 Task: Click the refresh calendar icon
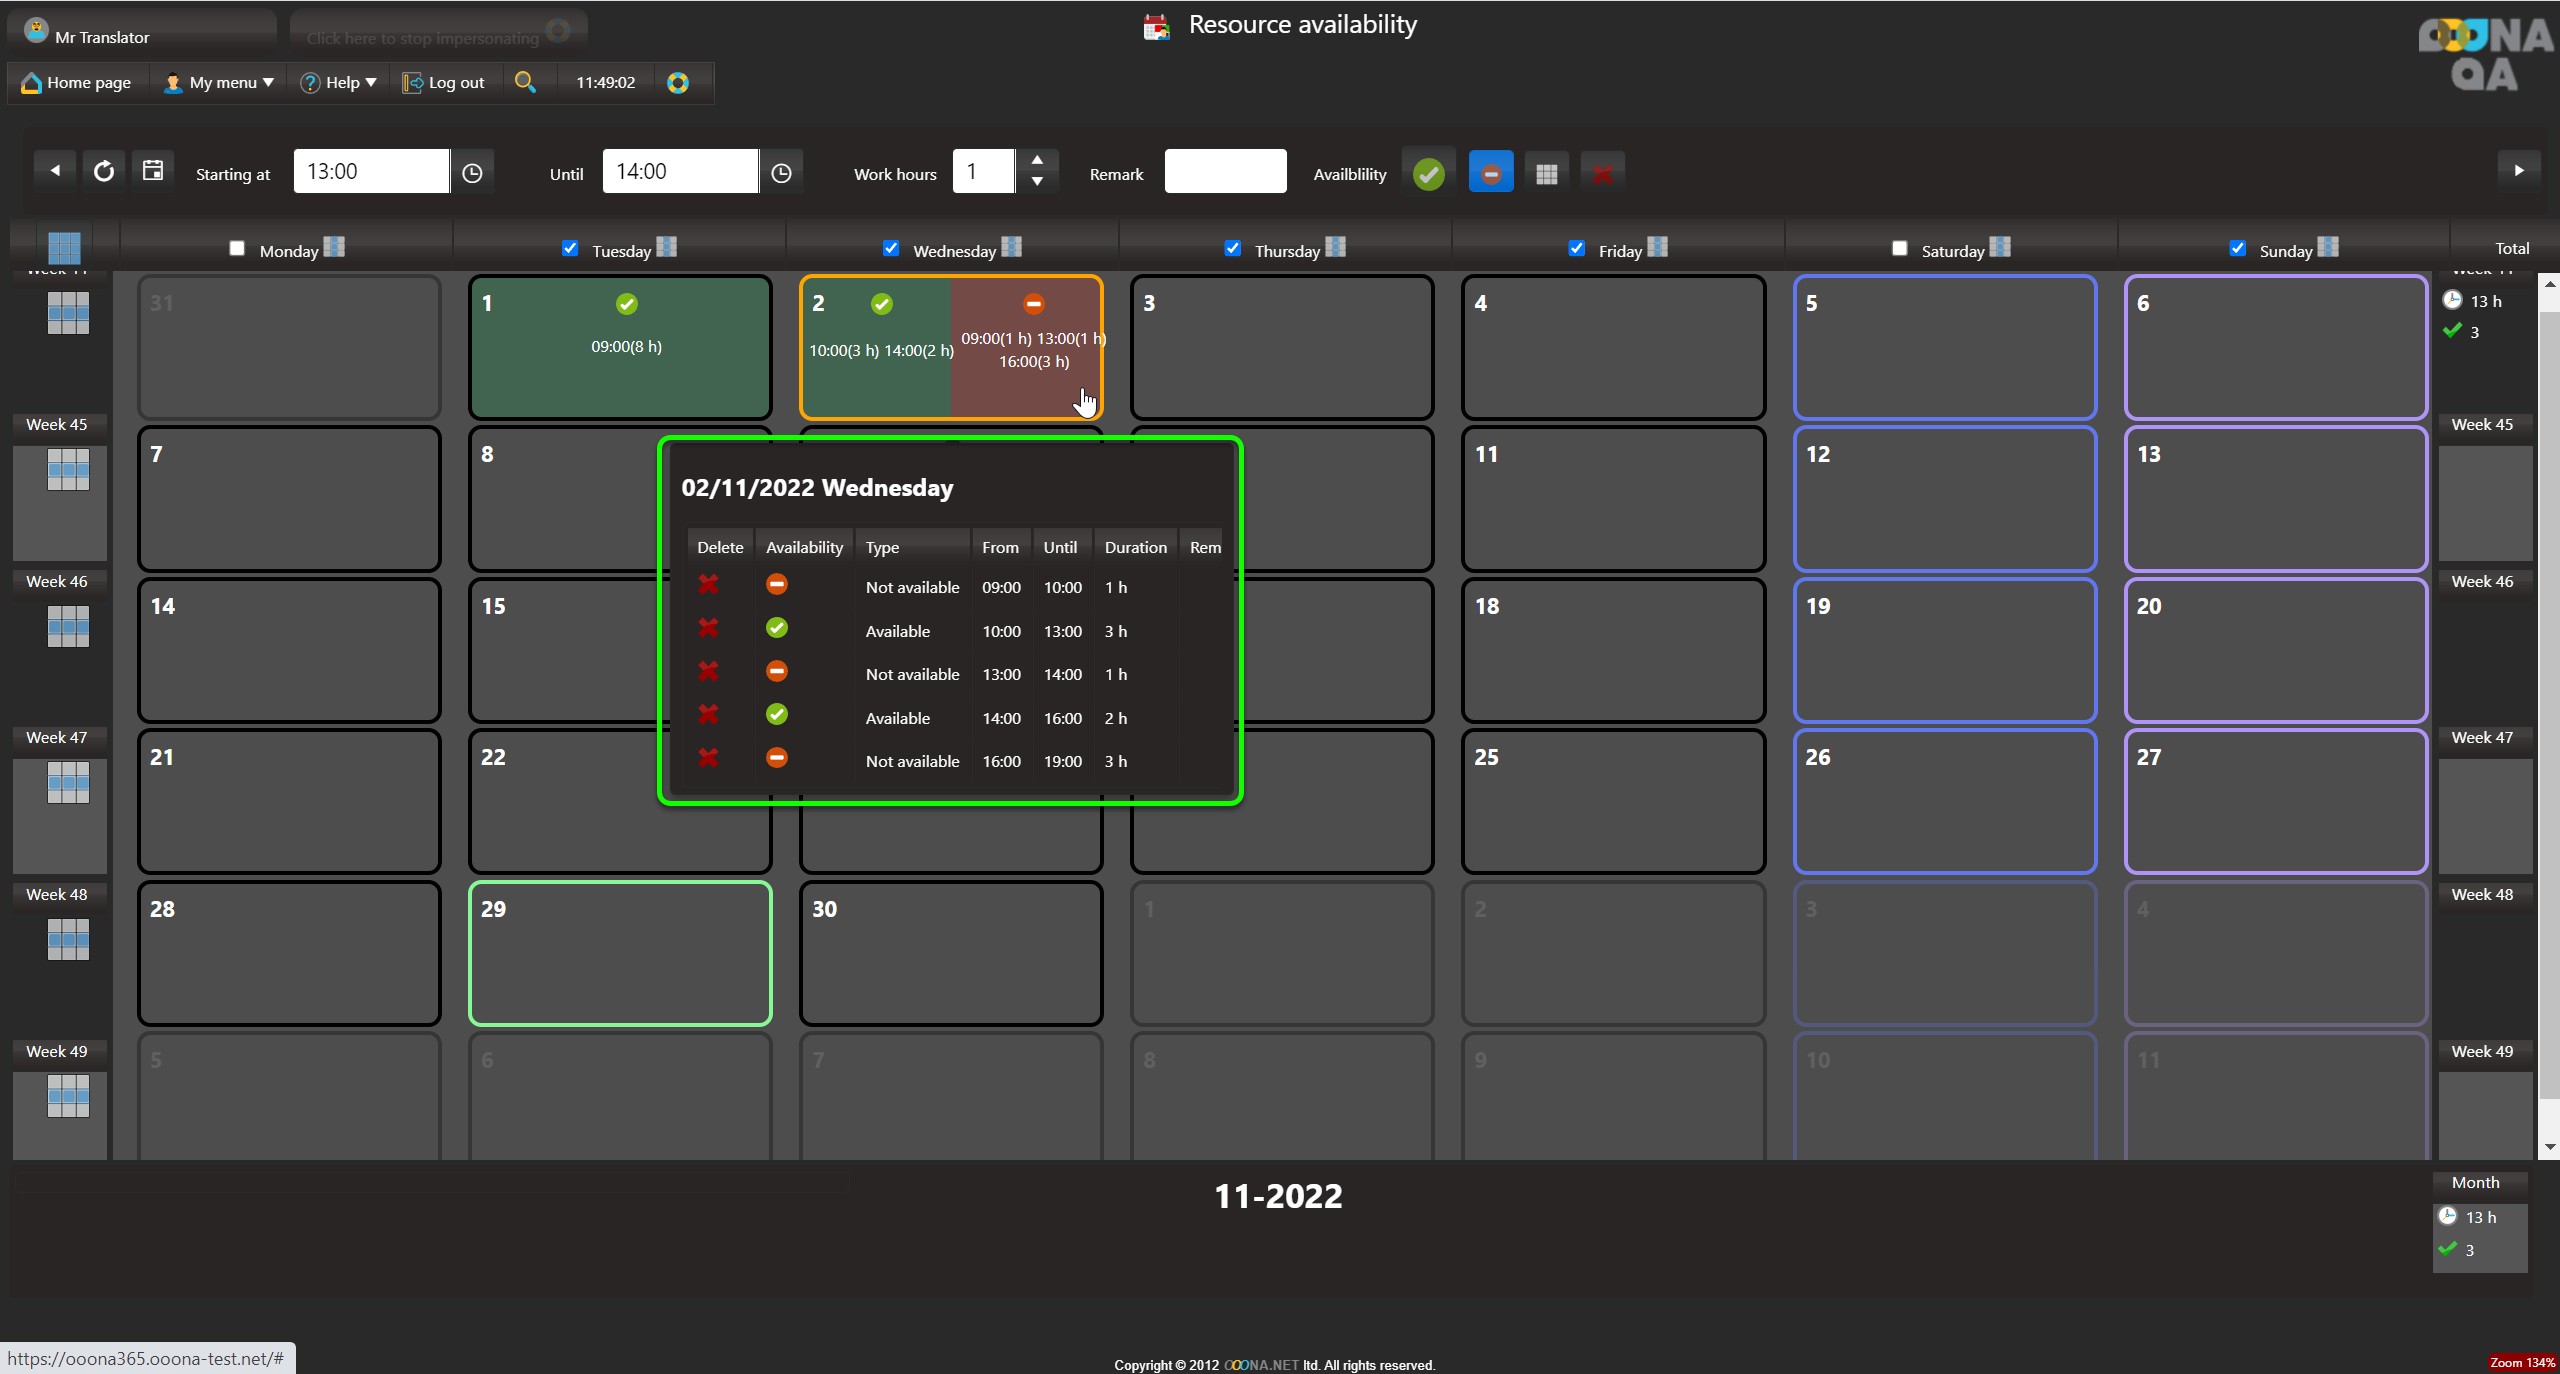[x=103, y=171]
